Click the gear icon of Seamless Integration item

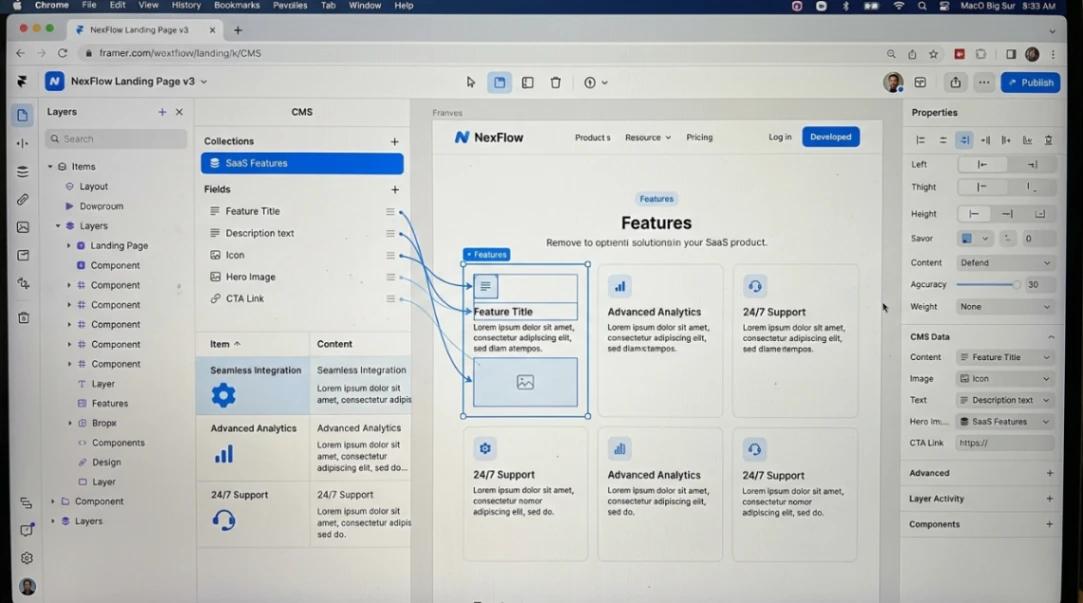tap(223, 395)
